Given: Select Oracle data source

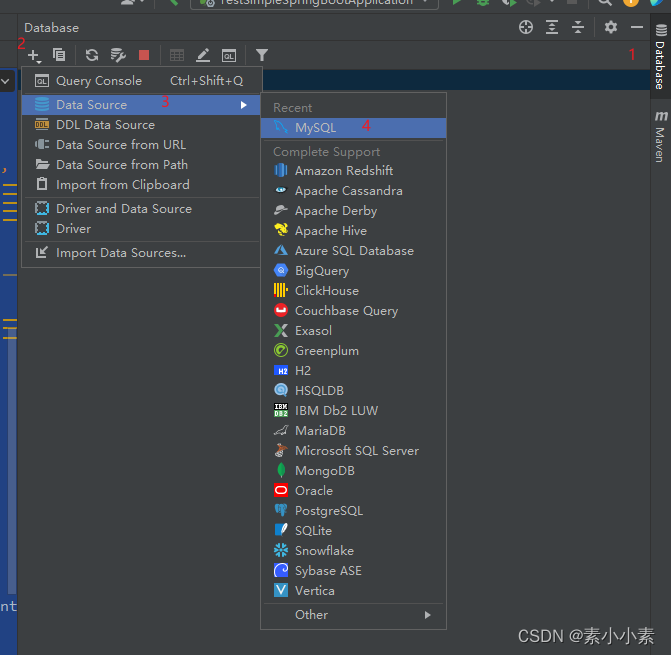Looking at the screenshot, I should pos(353,491).
